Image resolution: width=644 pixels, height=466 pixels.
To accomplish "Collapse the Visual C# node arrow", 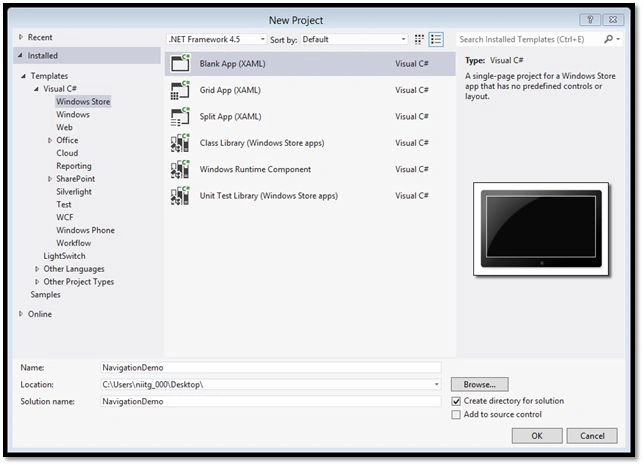I will click(x=36, y=89).
